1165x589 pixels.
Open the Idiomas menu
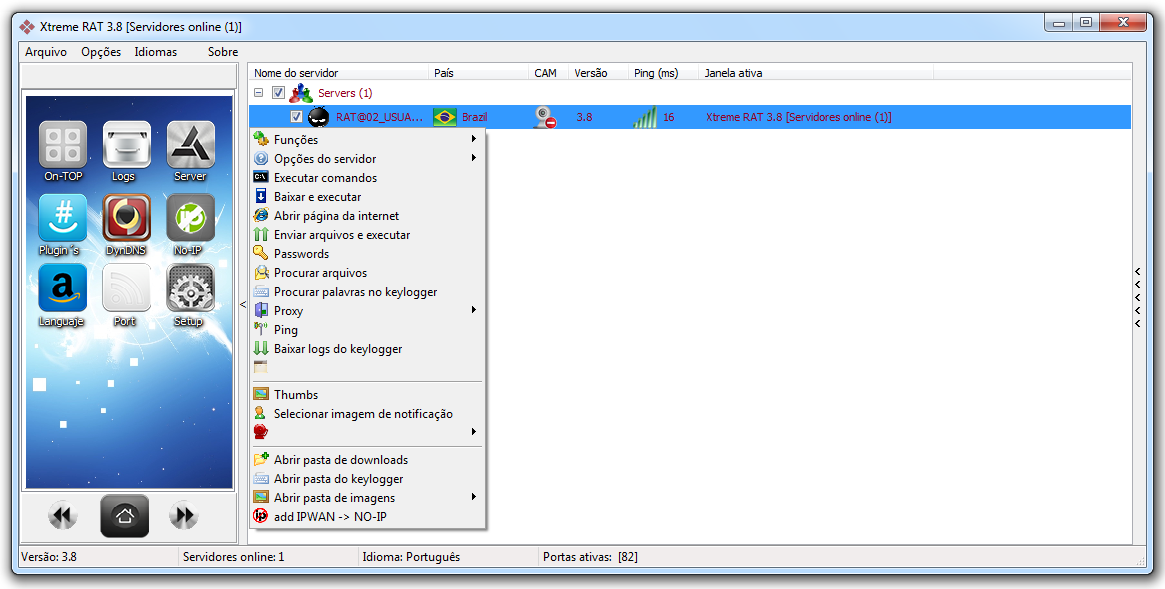(156, 52)
